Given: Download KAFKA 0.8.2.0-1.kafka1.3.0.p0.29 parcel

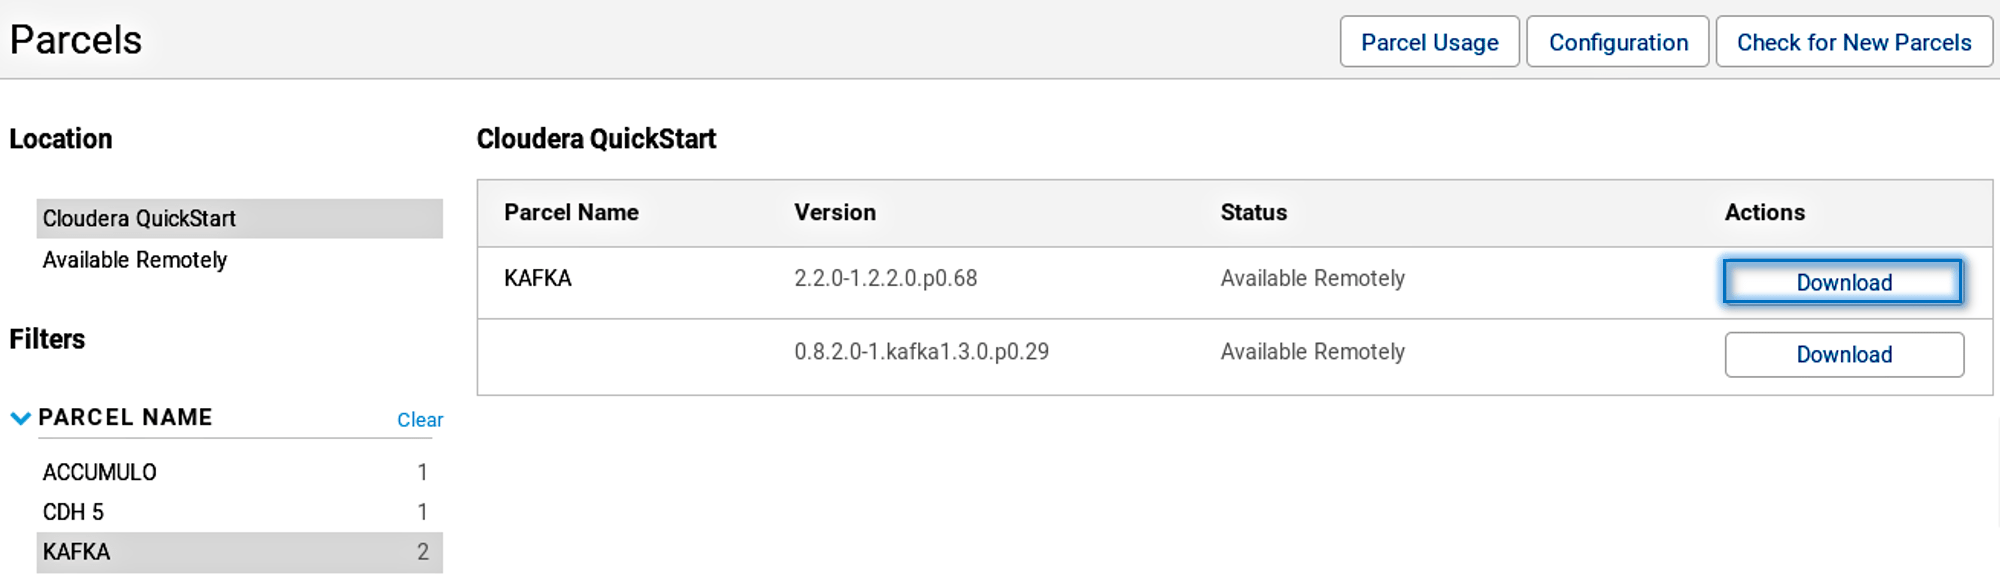Looking at the screenshot, I should [1844, 354].
